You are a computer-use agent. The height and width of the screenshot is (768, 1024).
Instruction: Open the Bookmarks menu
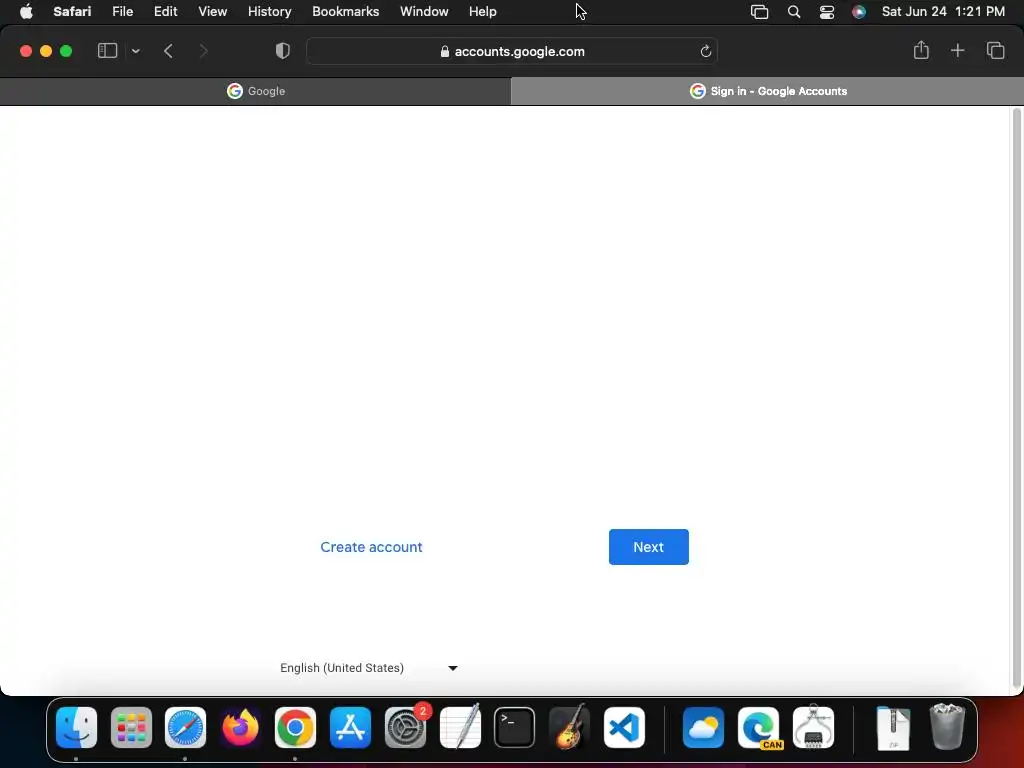tap(345, 12)
